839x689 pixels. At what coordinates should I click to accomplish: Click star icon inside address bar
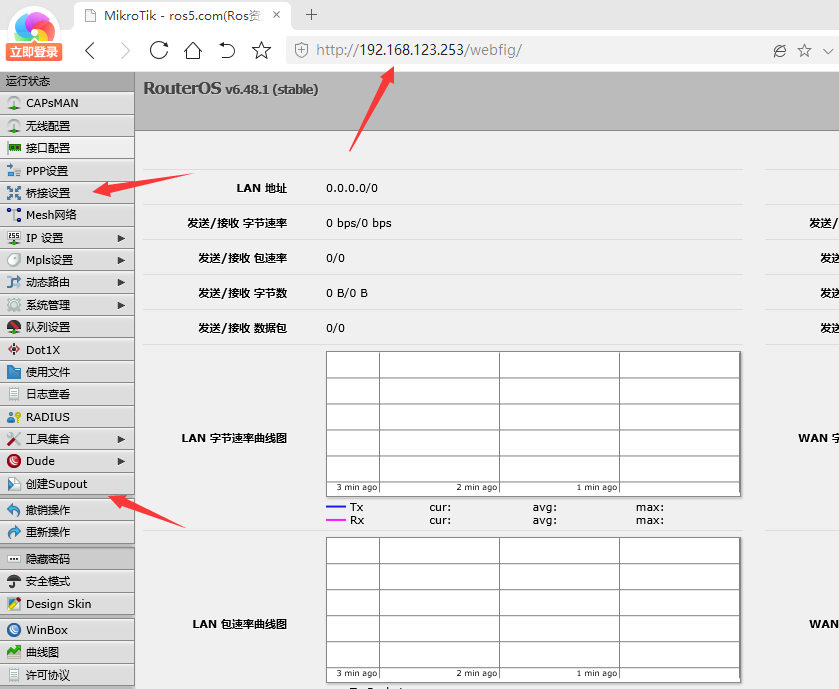[804, 51]
